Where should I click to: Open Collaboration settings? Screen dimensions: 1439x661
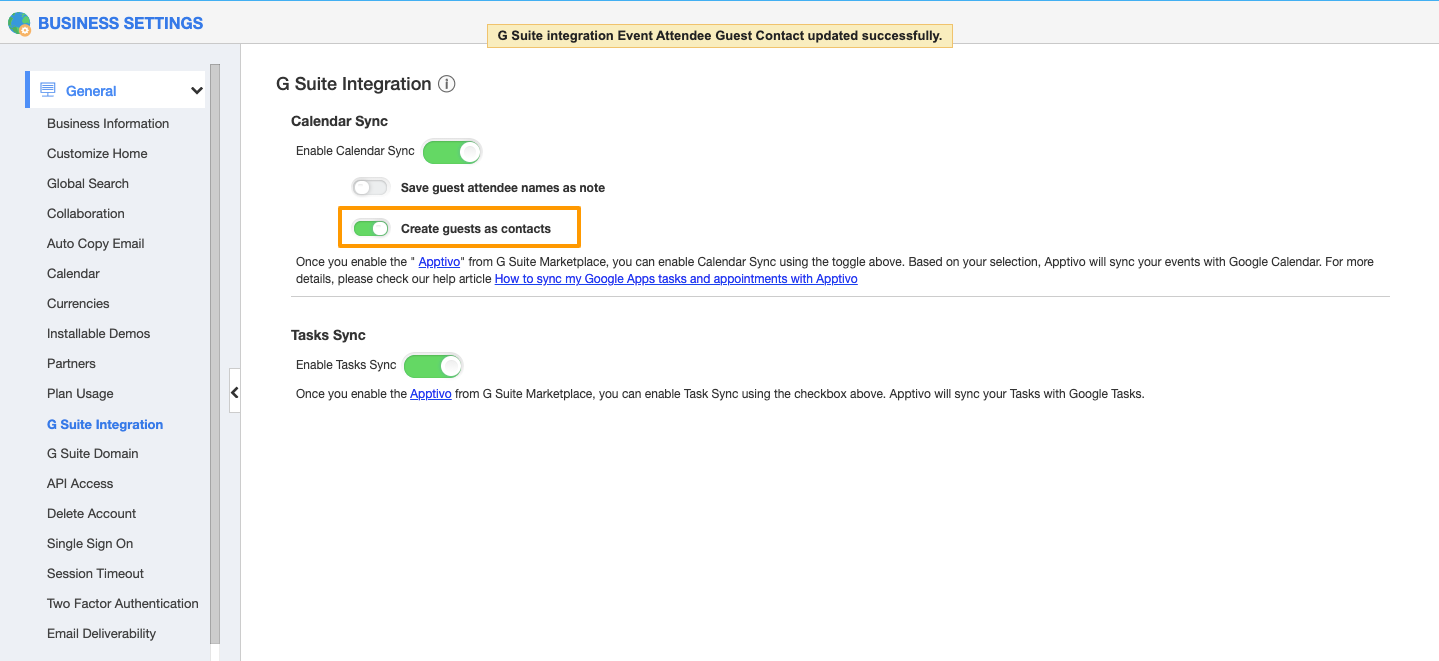pyautogui.click(x=86, y=213)
